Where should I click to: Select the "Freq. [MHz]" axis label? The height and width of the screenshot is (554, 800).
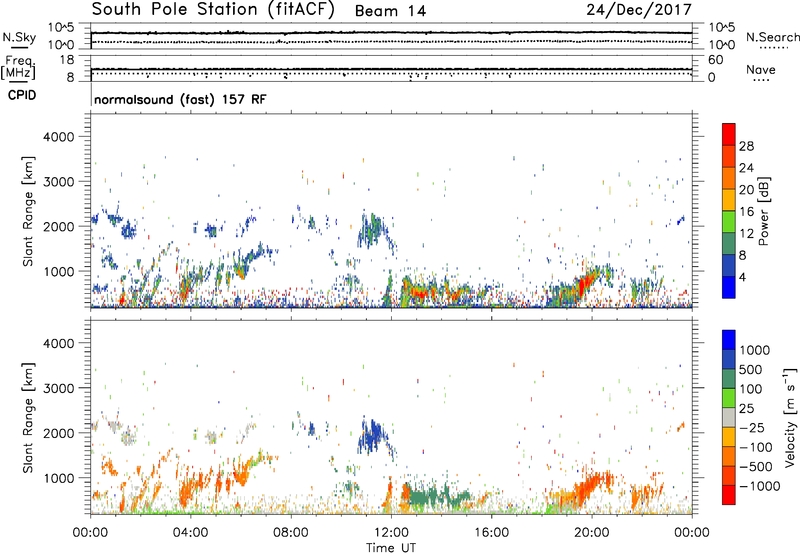(x=18, y=67)
